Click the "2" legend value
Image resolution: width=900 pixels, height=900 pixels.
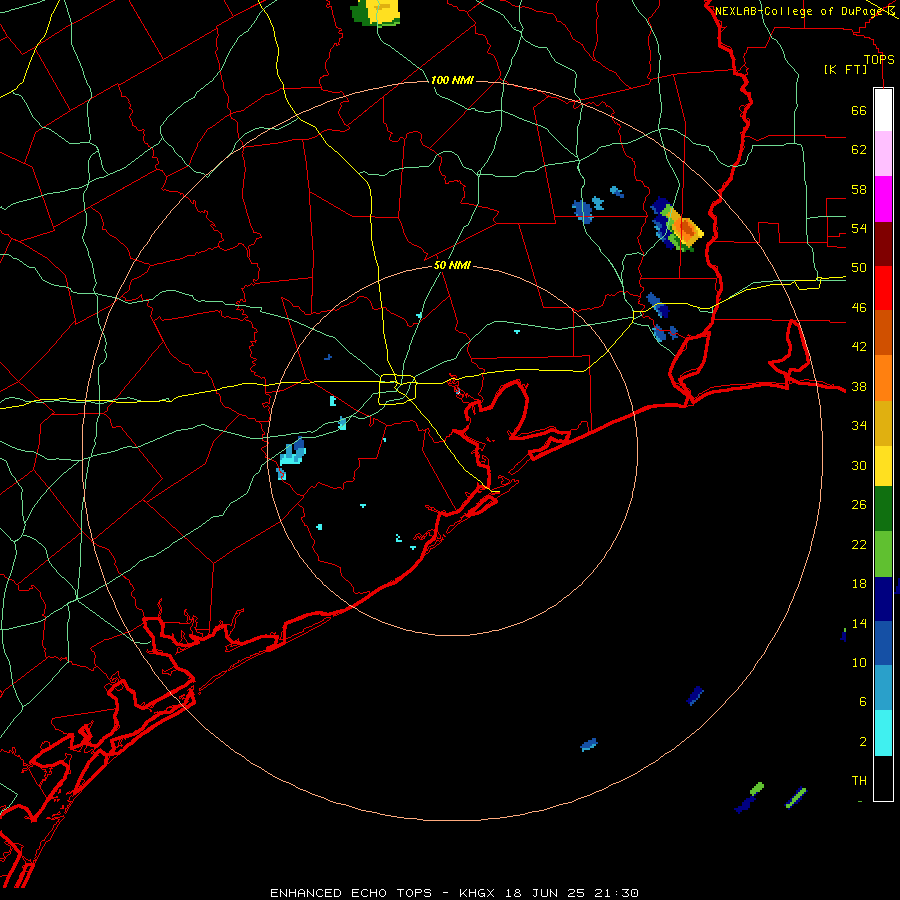pos(863,742)
